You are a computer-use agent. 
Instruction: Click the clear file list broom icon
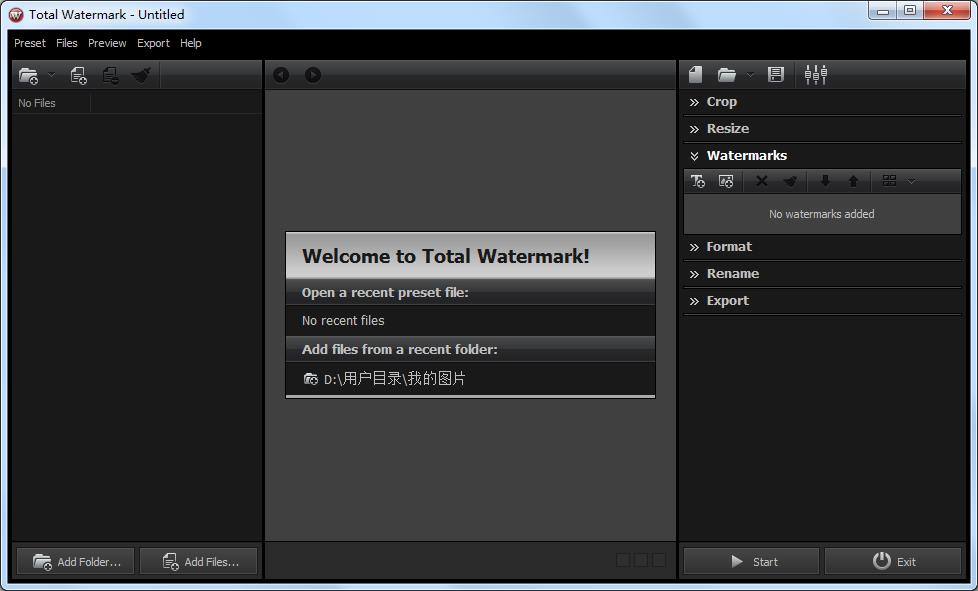142,75
